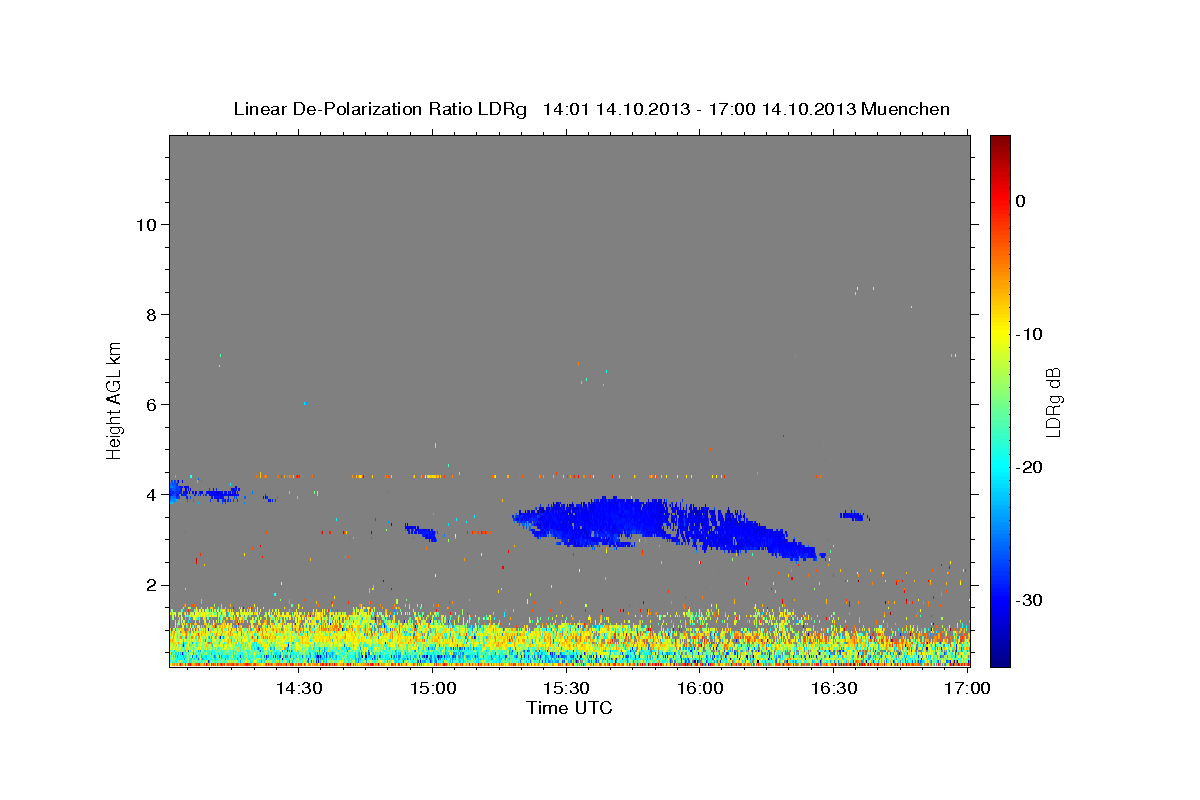The width and height of the screenshot is (1200, 800).
Task: Click the colorbar value -20
Action: [1028, 467]
